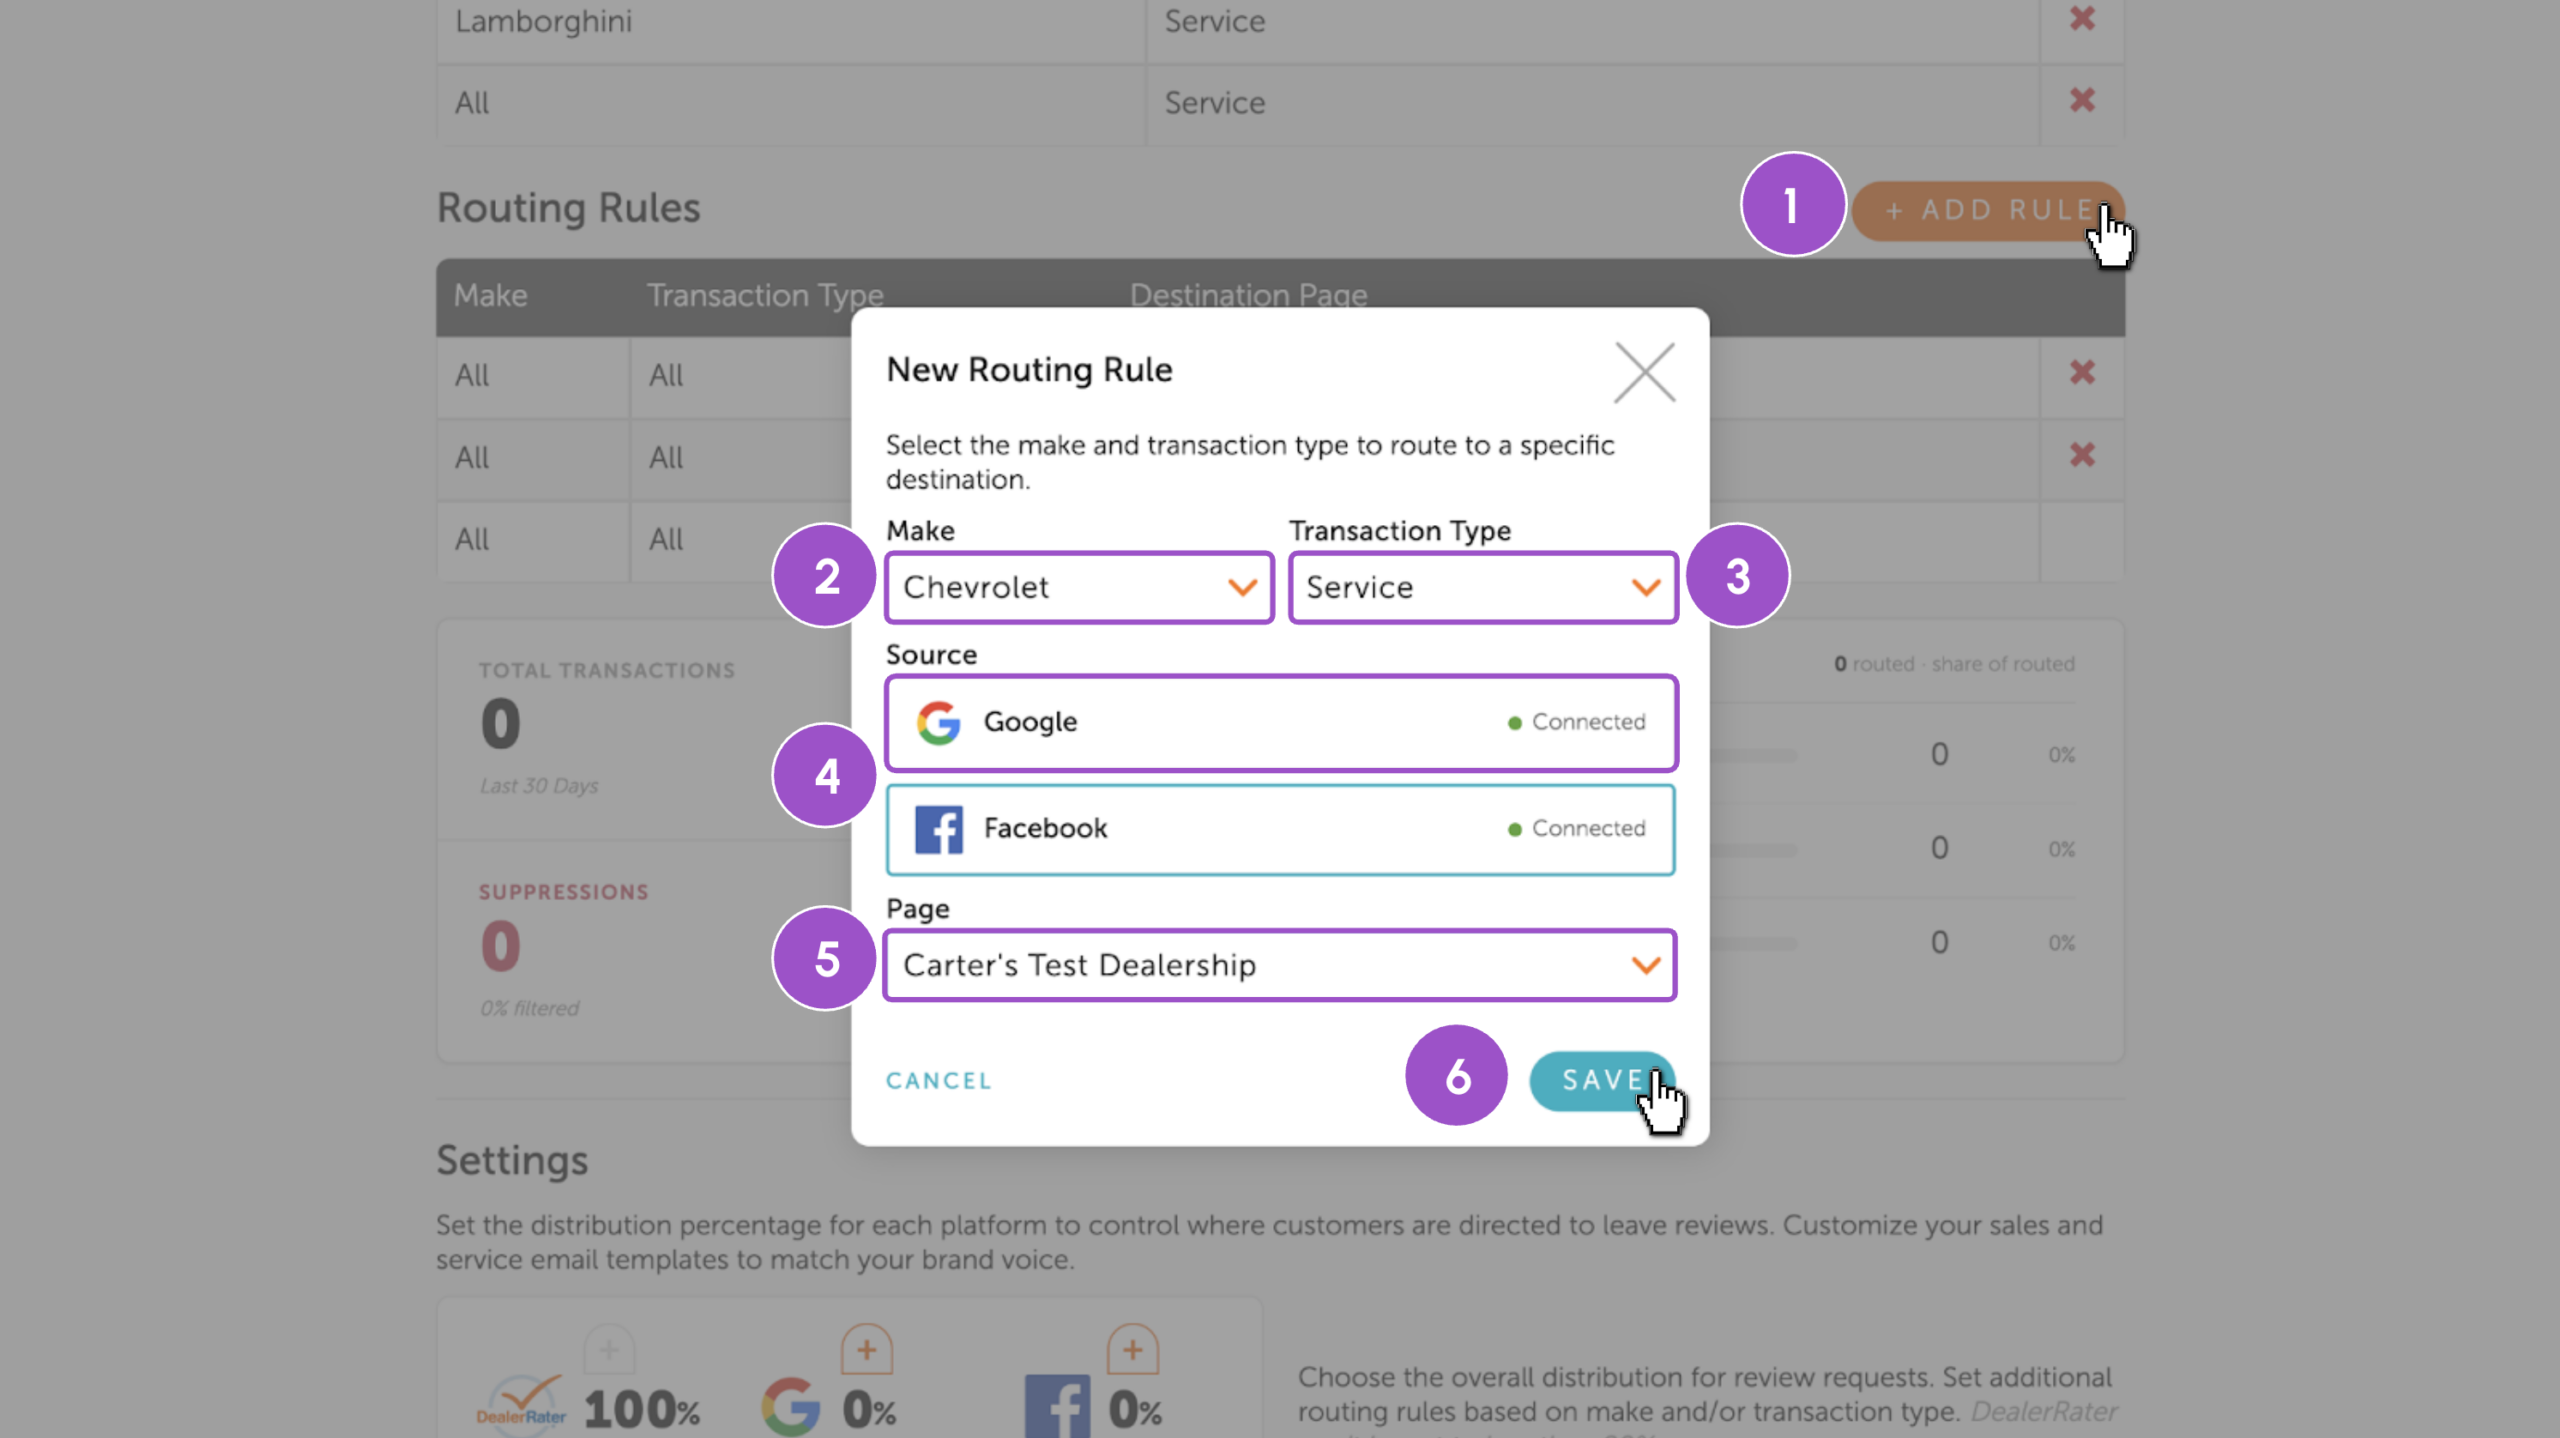Click the Save button
The image size is (2560, 1438).
click(1602, 1080)
